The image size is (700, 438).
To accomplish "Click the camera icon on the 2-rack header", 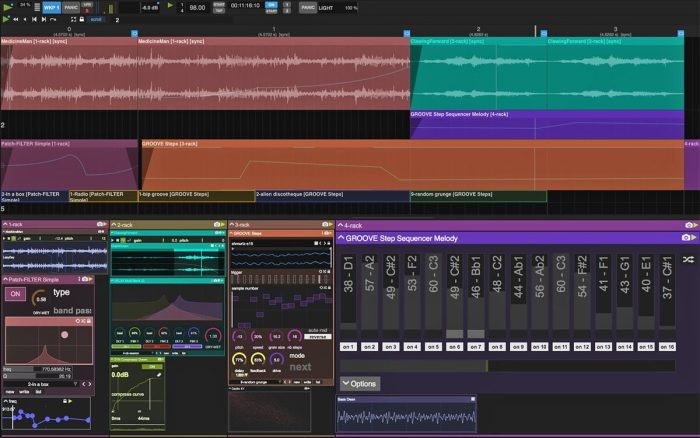I will (x=217, y=225).
